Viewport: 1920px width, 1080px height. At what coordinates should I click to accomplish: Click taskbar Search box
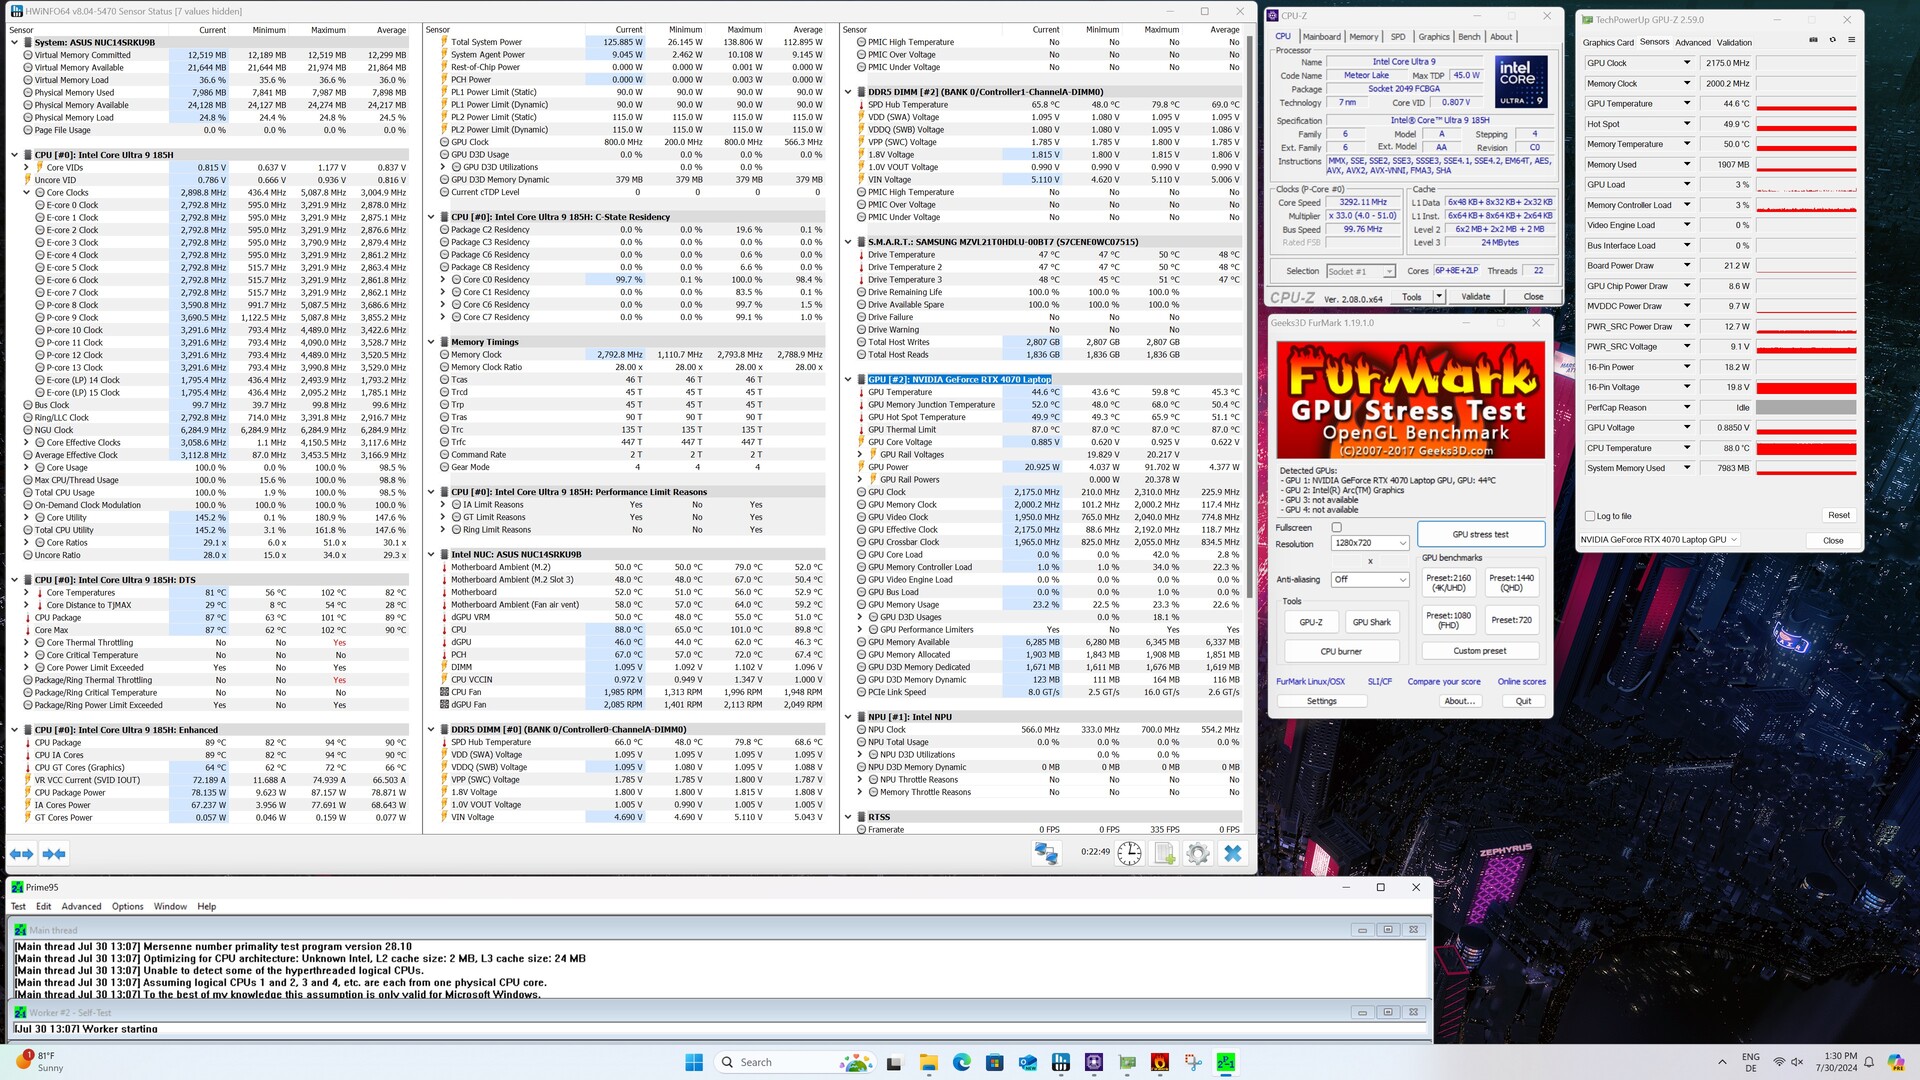(x=795, y=1062)
